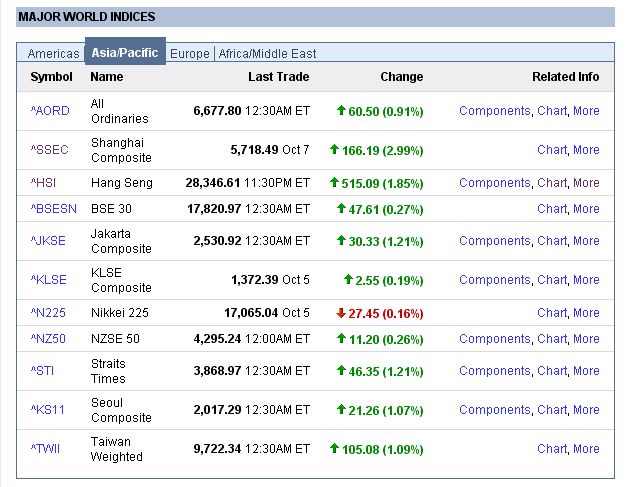627x487 pixels.
Task: Open Chart link for Shanghai Composite
Action: (552, 150)
